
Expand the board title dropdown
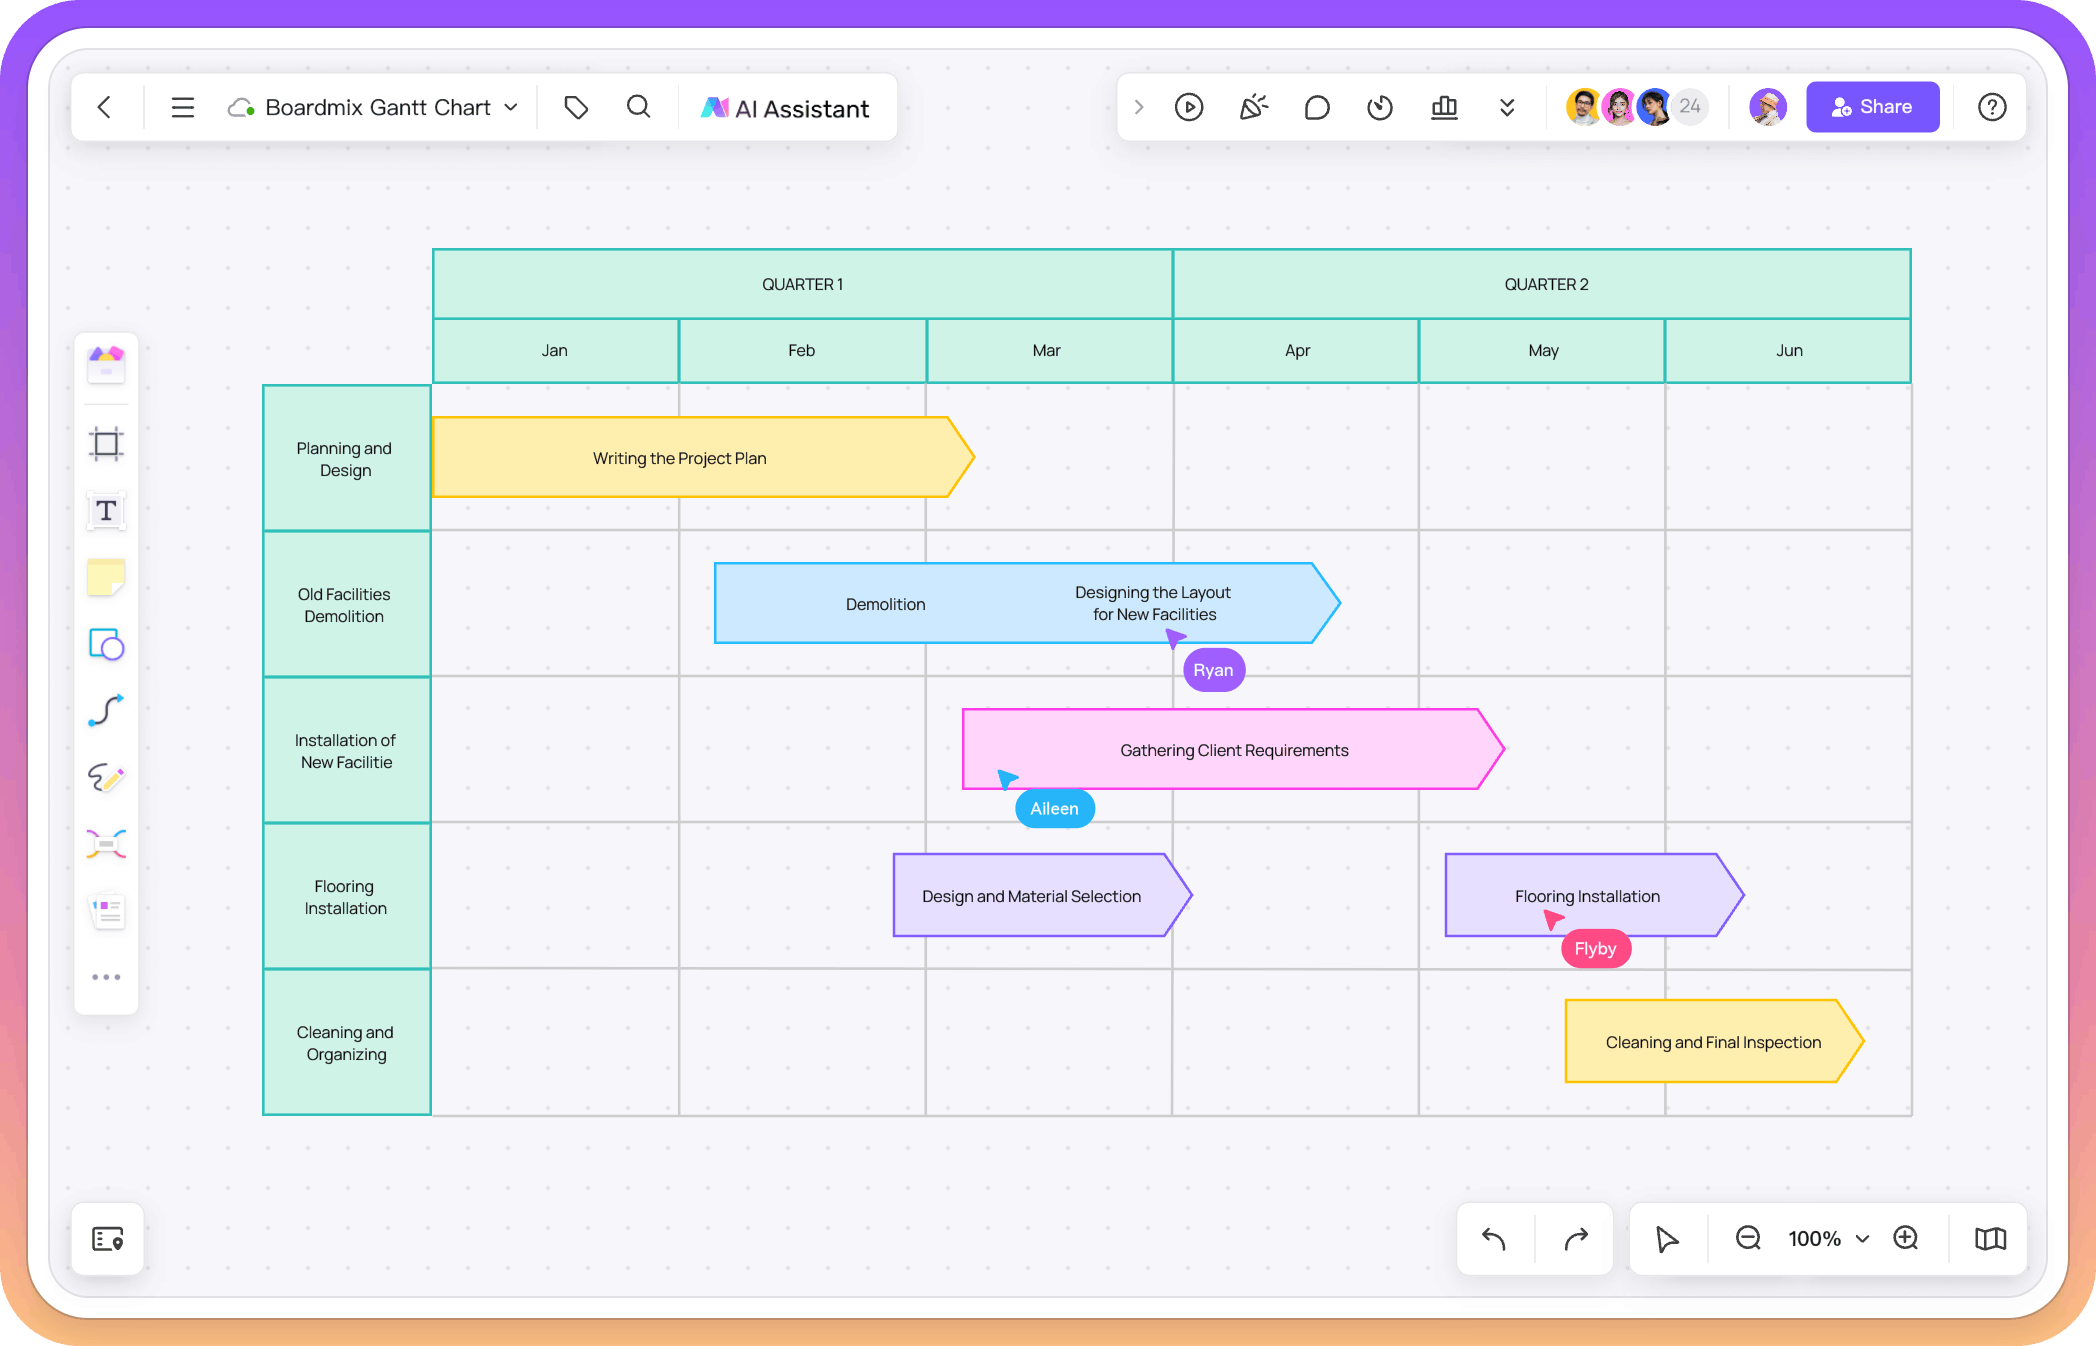(x=512, y=107)
